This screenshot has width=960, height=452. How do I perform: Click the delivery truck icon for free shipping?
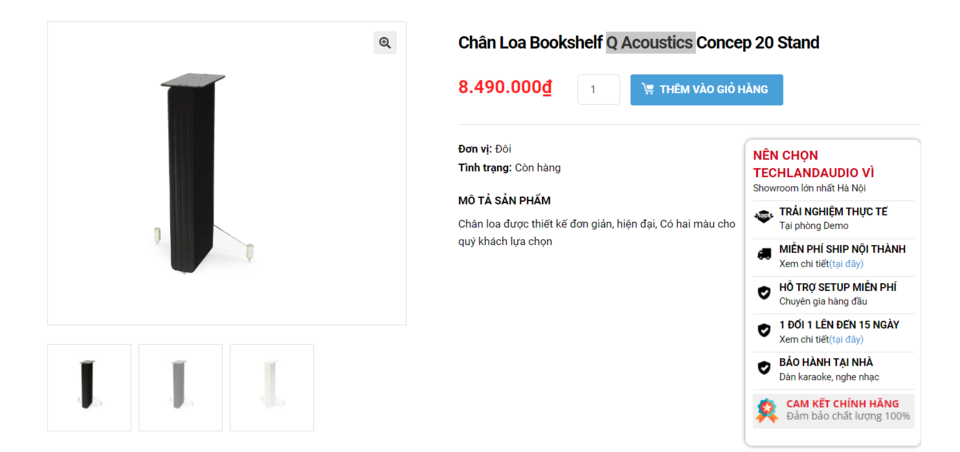point(763,254)
